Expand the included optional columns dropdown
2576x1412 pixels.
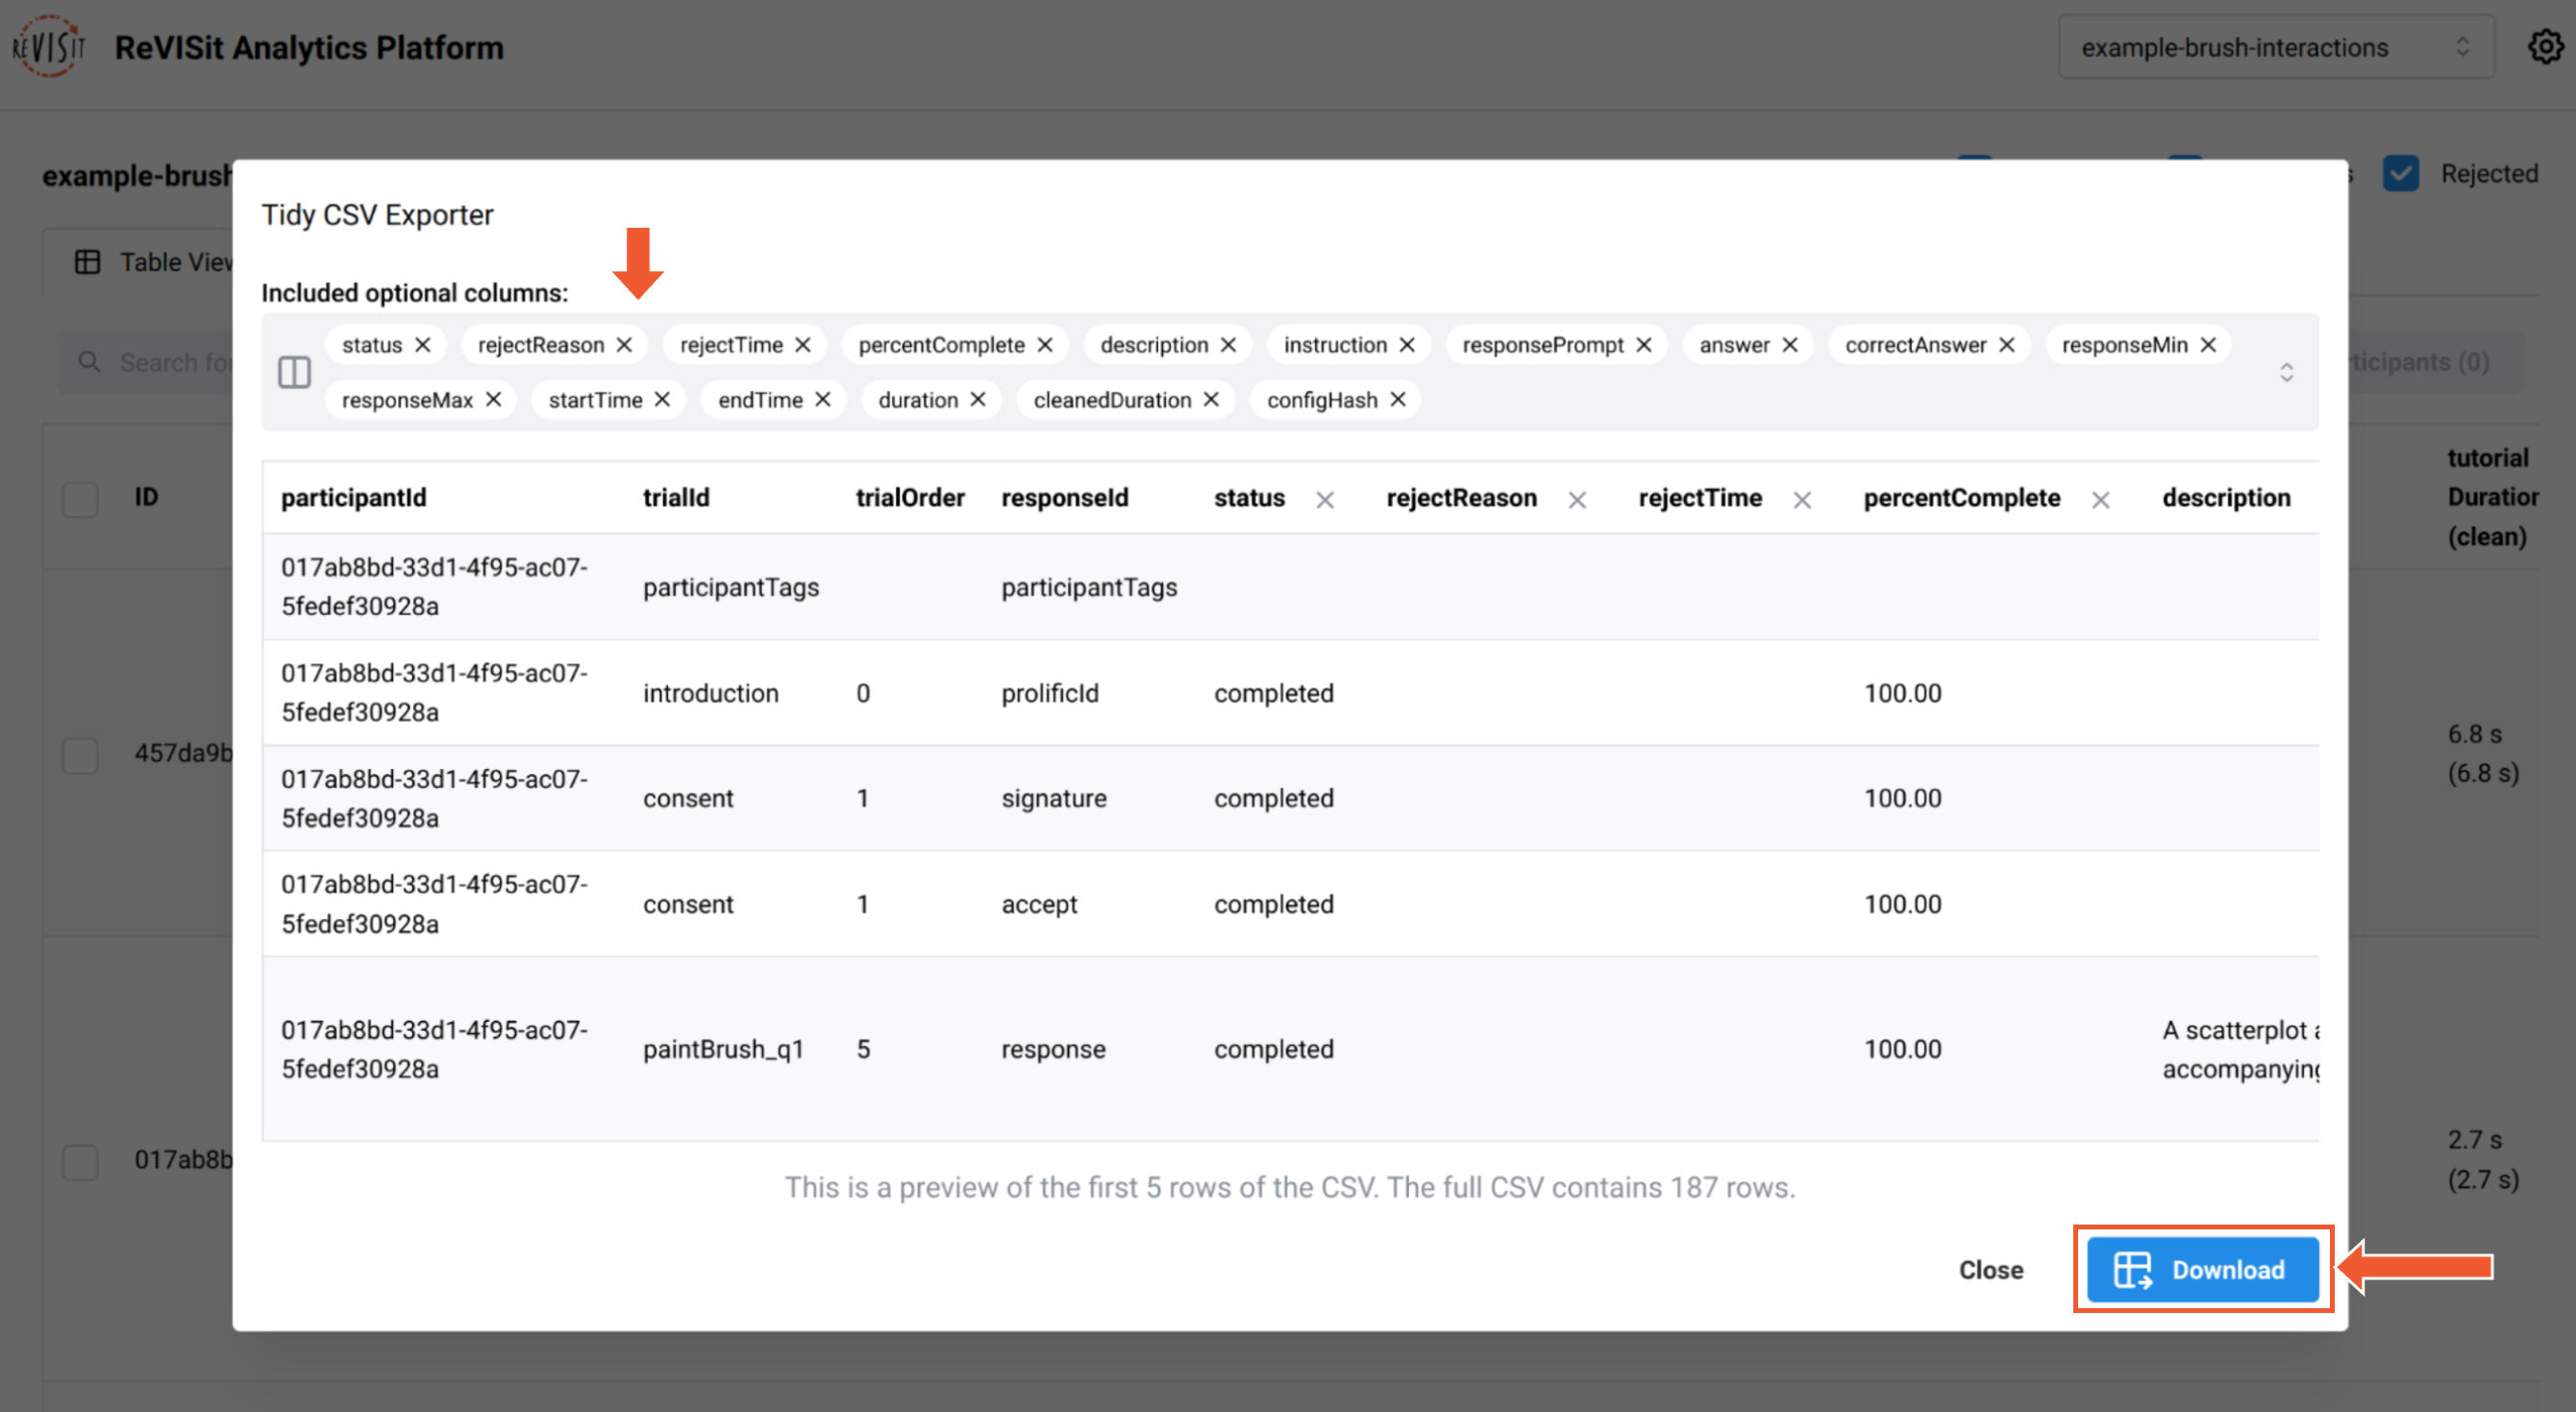2291,372
